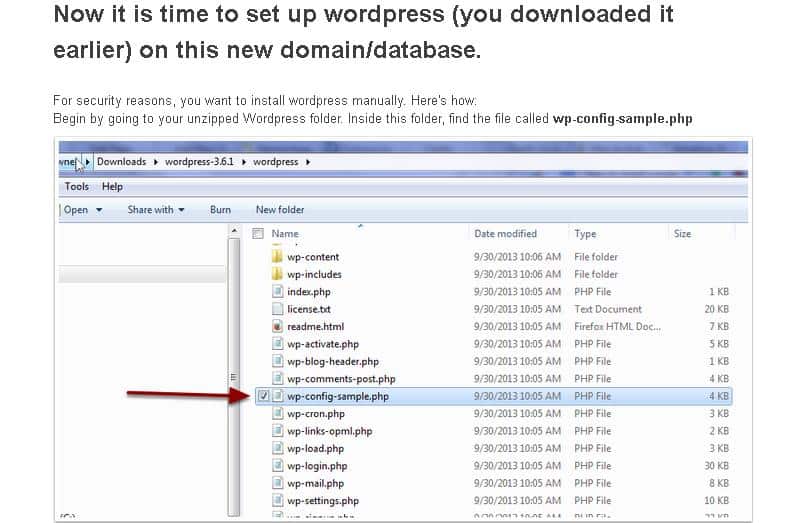
Task: Click the Firefox HTML Doc type cell
Action: [x=617, y=326]
